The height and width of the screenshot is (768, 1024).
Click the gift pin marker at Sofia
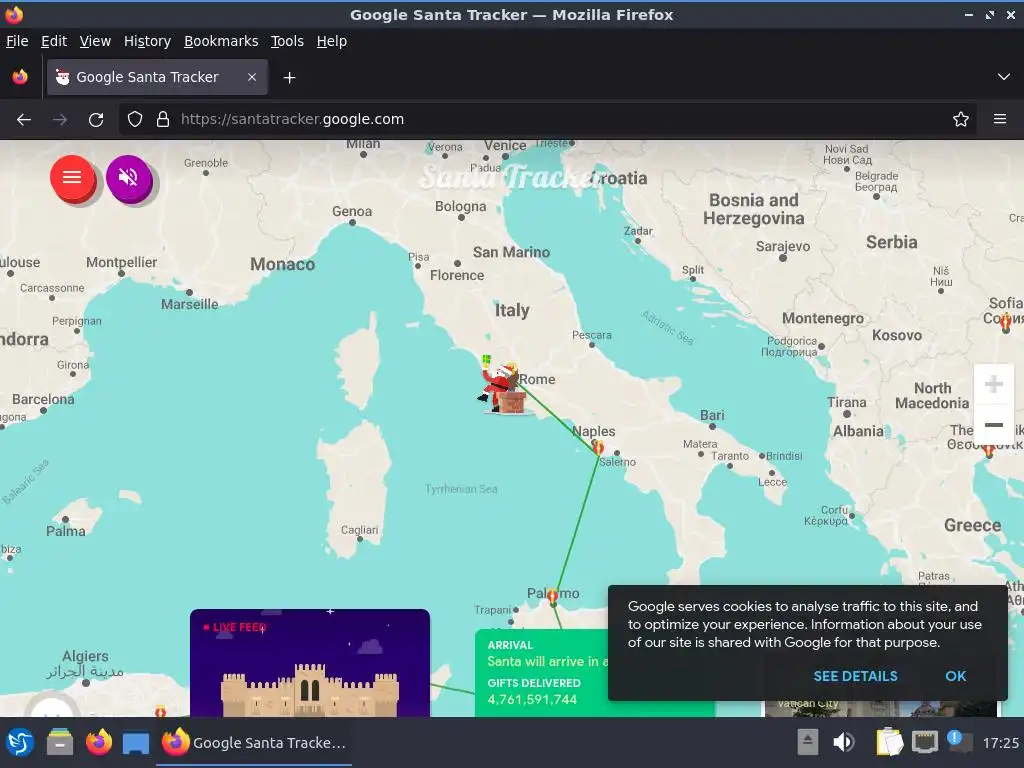click(1006, 321)
